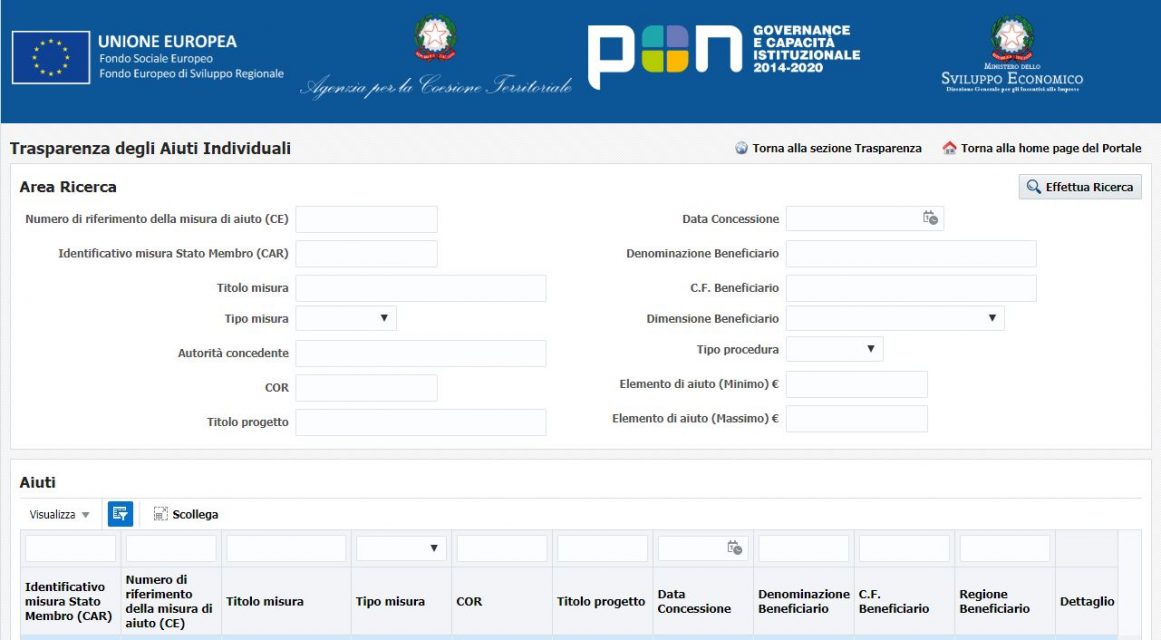Click the Titolo progetto column filter box

coord(603,549)
